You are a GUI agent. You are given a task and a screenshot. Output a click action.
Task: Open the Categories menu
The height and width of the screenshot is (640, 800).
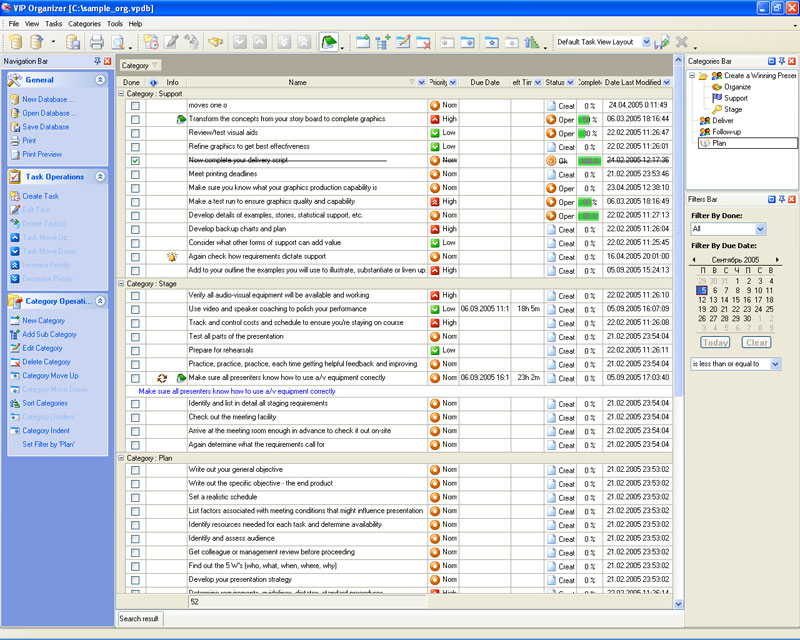(x=85, y=23)
